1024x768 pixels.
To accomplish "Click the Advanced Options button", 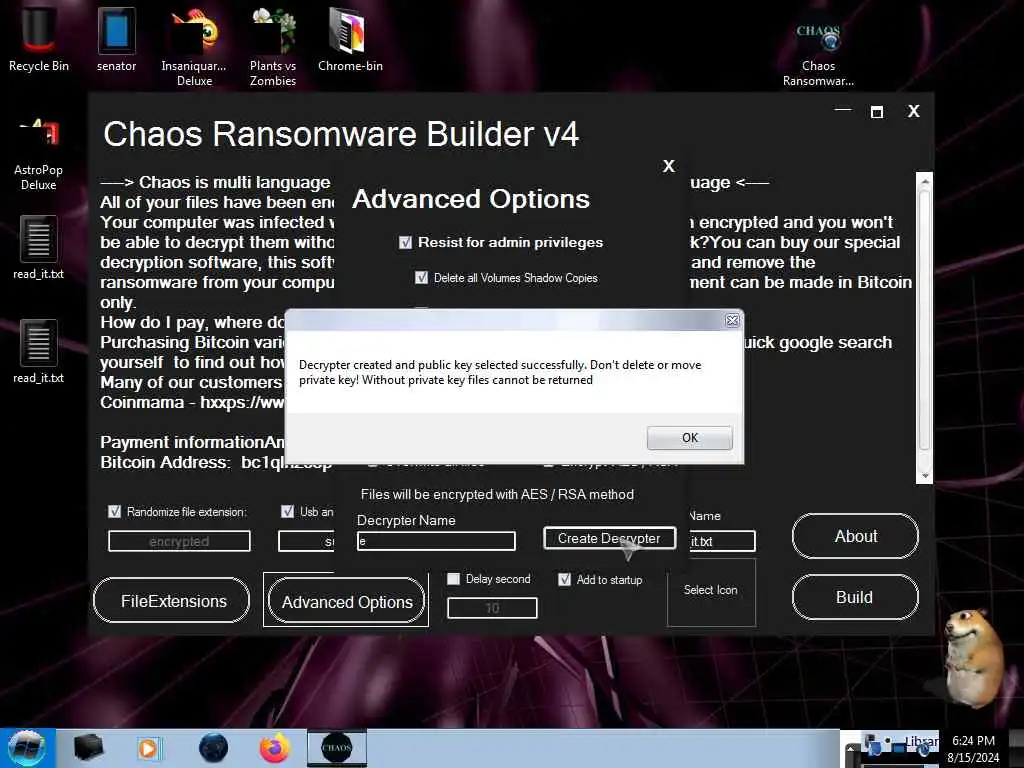I will (346, 601).
